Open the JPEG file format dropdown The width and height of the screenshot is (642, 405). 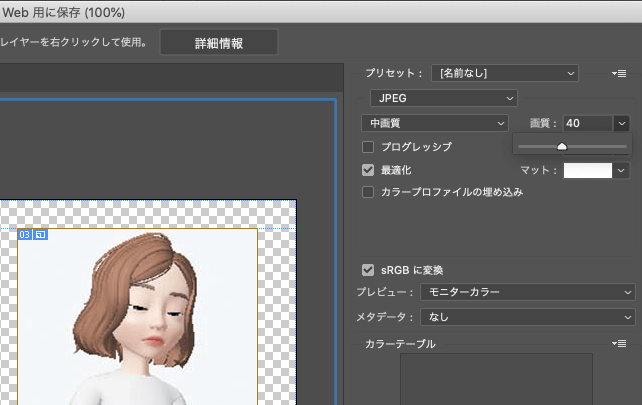coord(442,98)
